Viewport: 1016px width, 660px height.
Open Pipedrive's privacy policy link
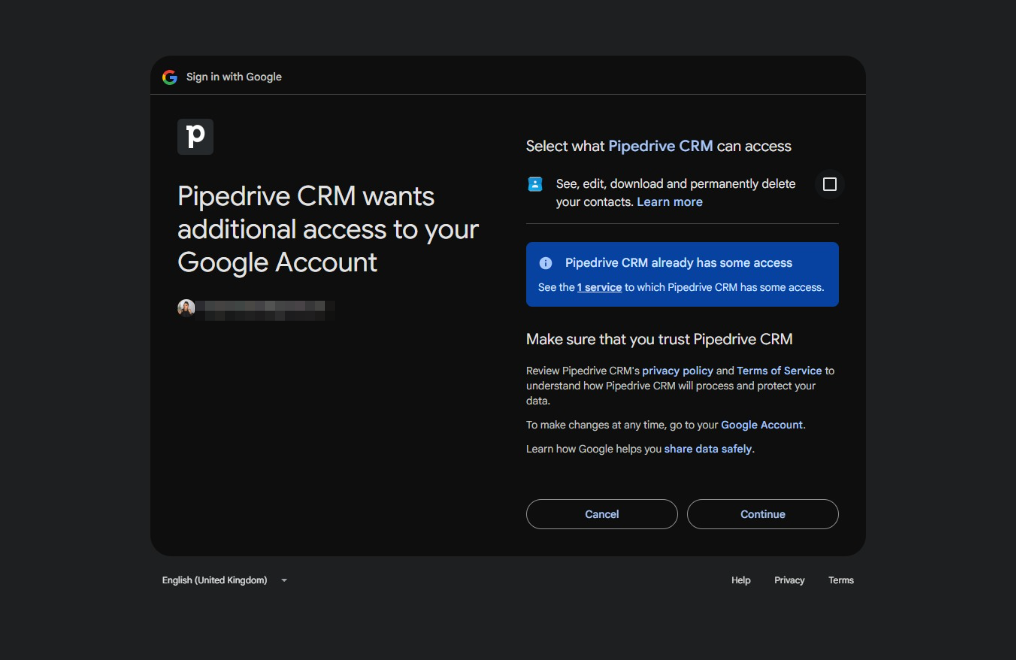(677, 370)
